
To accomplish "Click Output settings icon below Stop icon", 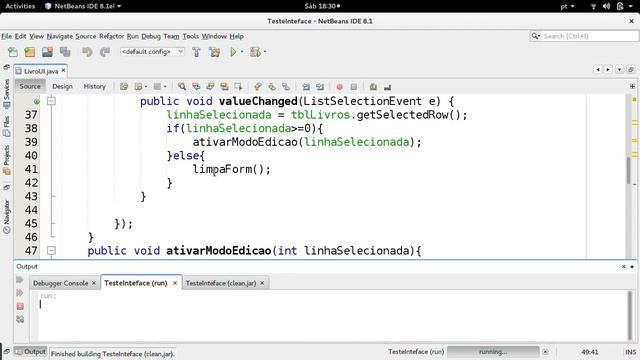I will coord(20,320).
